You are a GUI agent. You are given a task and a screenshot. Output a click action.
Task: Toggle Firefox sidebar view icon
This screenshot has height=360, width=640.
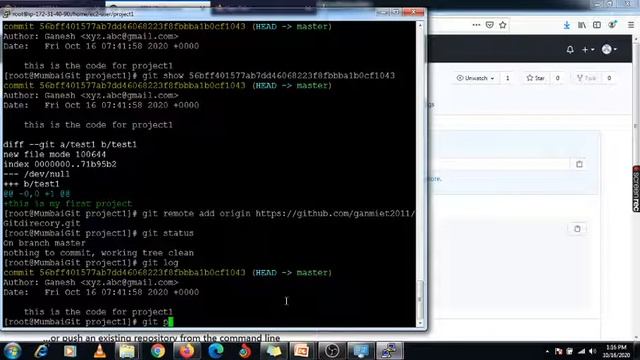tap(597, 25)
